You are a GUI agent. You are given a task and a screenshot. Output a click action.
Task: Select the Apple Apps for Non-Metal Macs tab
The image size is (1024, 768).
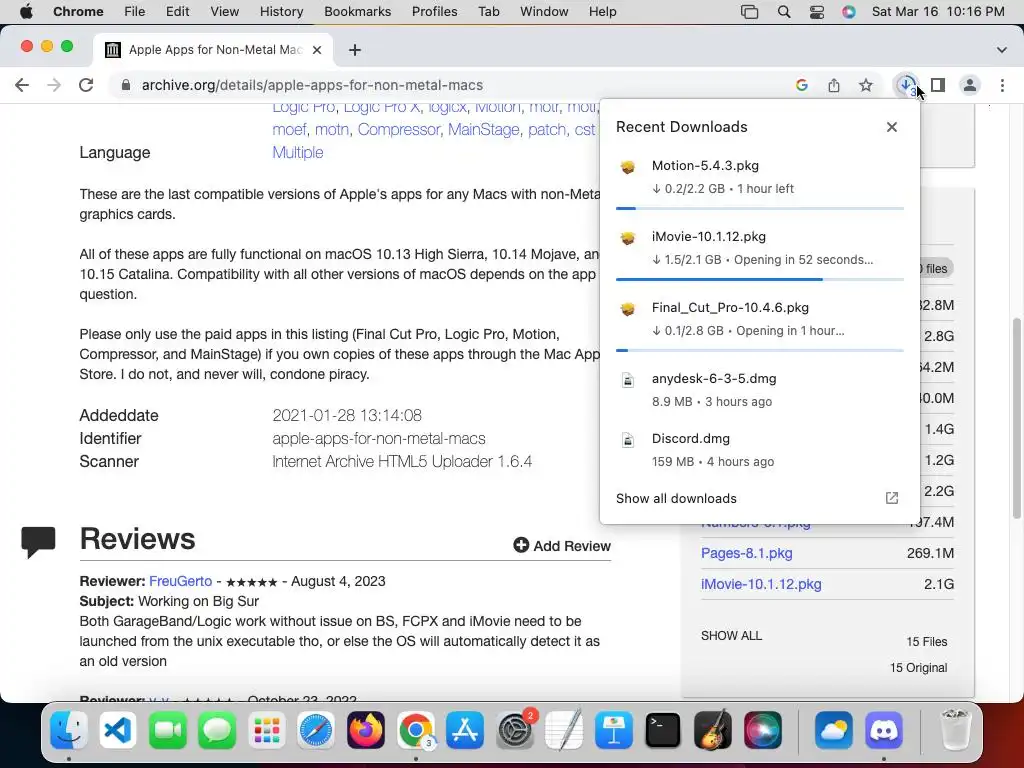pyautogui.click(x=214, y=50)
